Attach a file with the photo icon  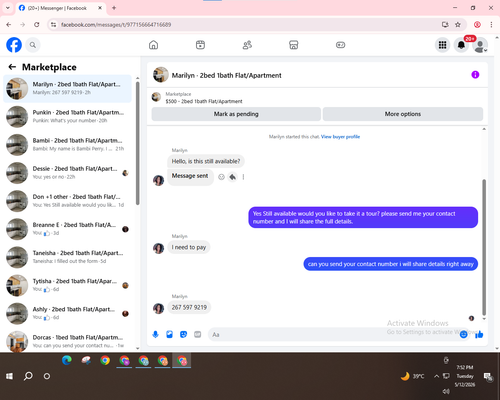169,334
